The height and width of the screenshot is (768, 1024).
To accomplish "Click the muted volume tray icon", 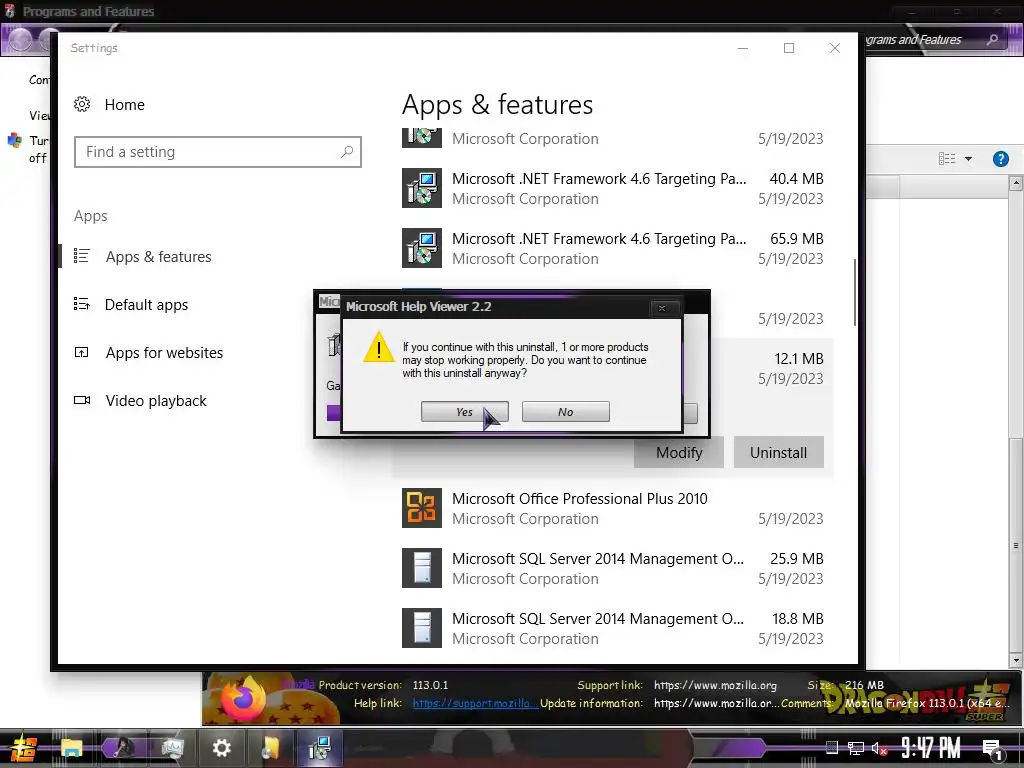I will coord(879,748).
